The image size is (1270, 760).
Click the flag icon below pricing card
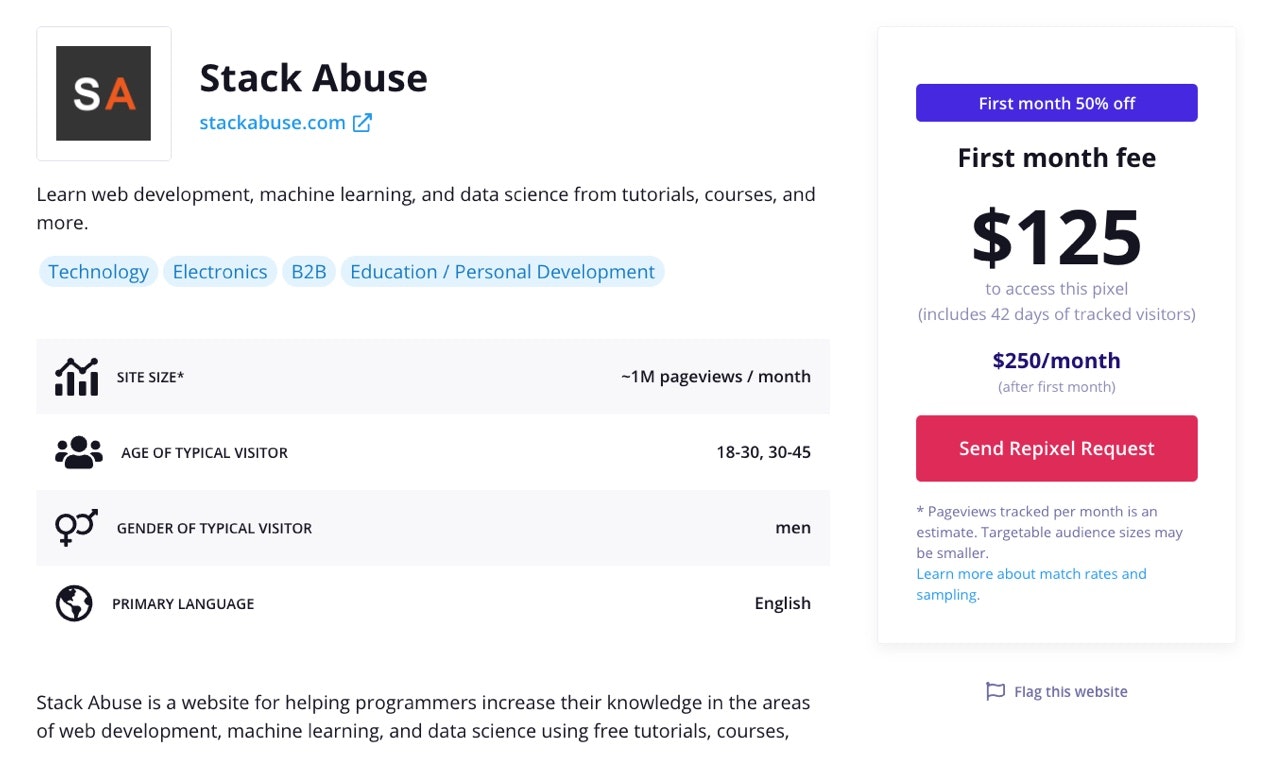(995, 691)
